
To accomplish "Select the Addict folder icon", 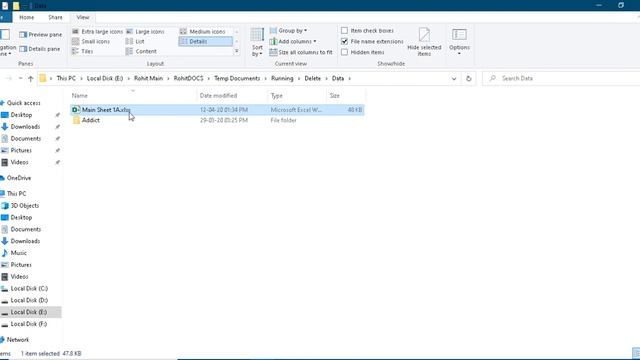I will (x=76, y=120).
